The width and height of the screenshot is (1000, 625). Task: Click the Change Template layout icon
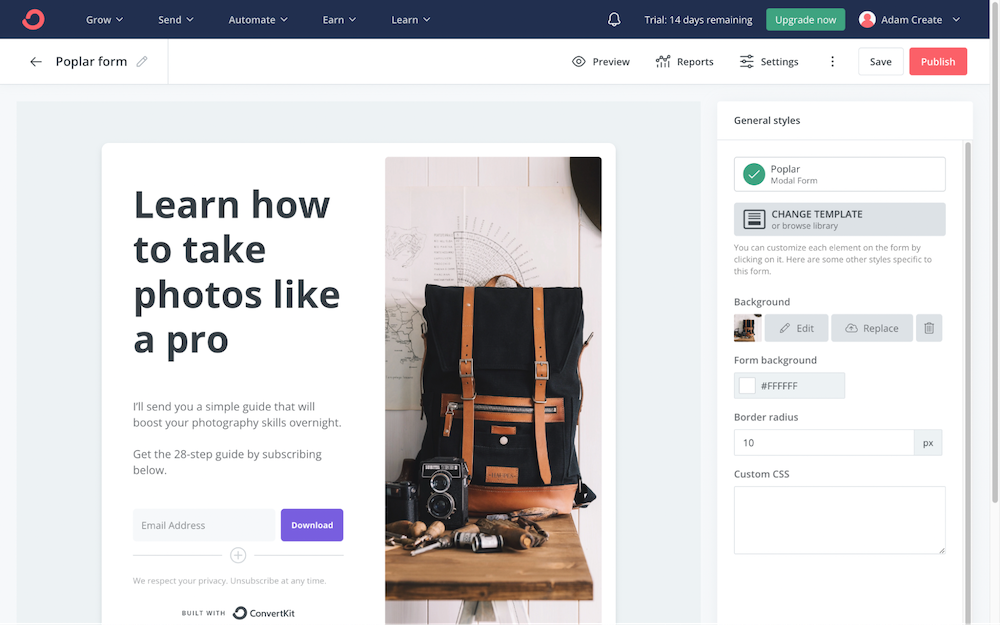tap(754, 219)
